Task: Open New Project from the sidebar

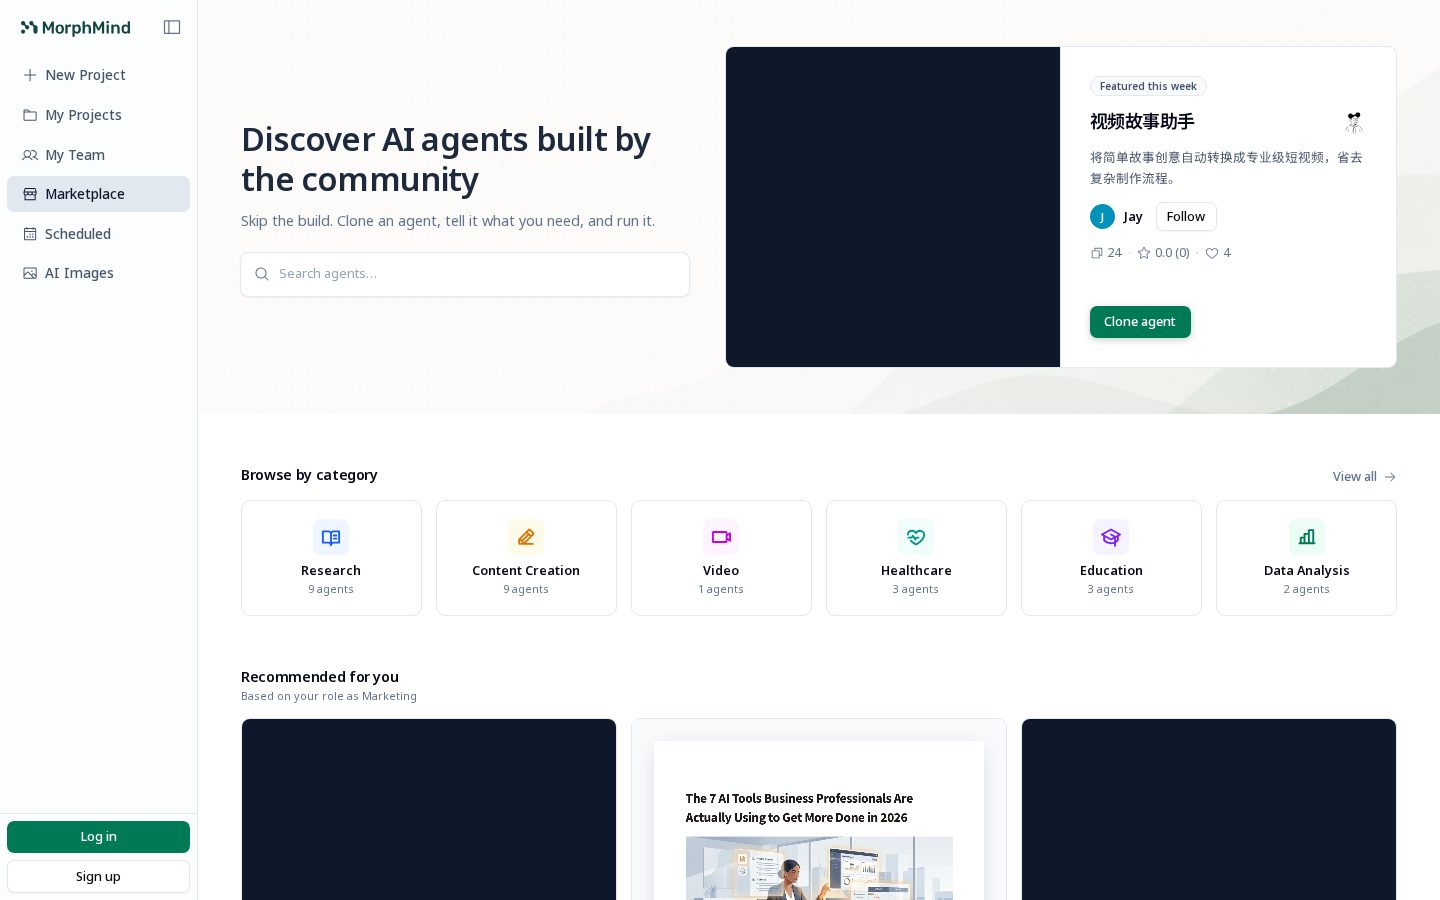Action: coord(98,75)
